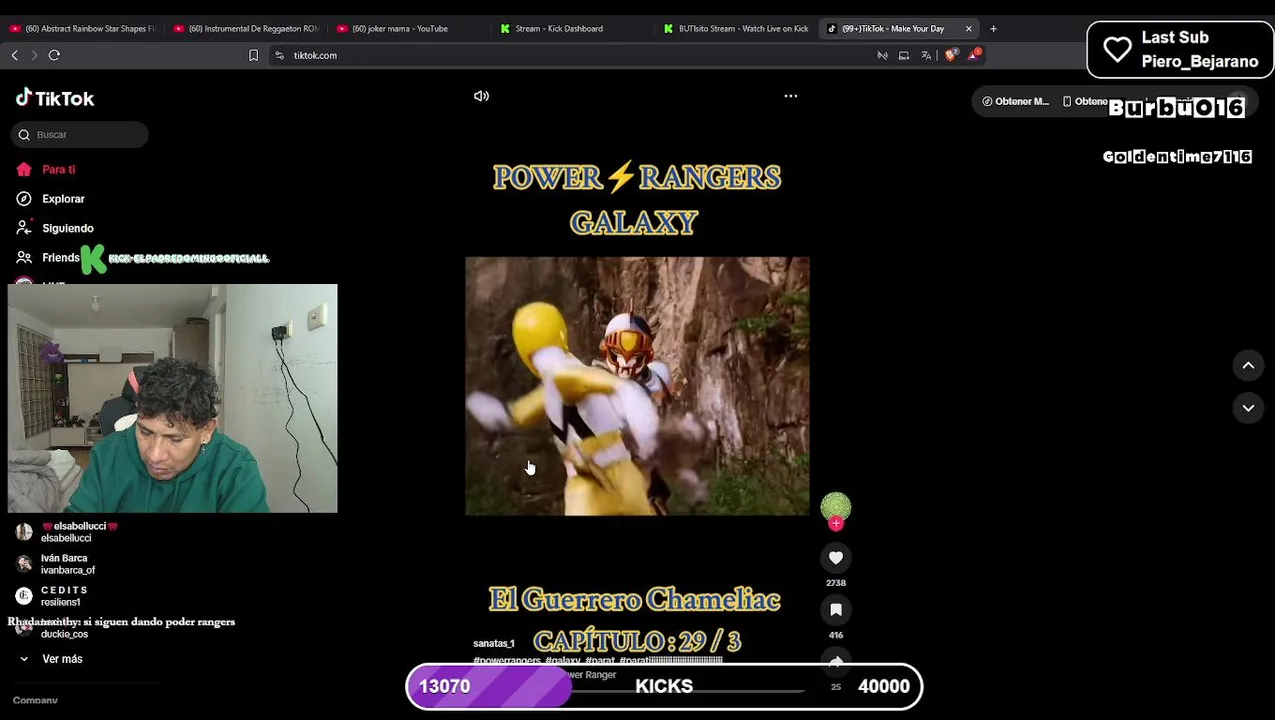Click the Siguiendo person icon

click(24, 228)
